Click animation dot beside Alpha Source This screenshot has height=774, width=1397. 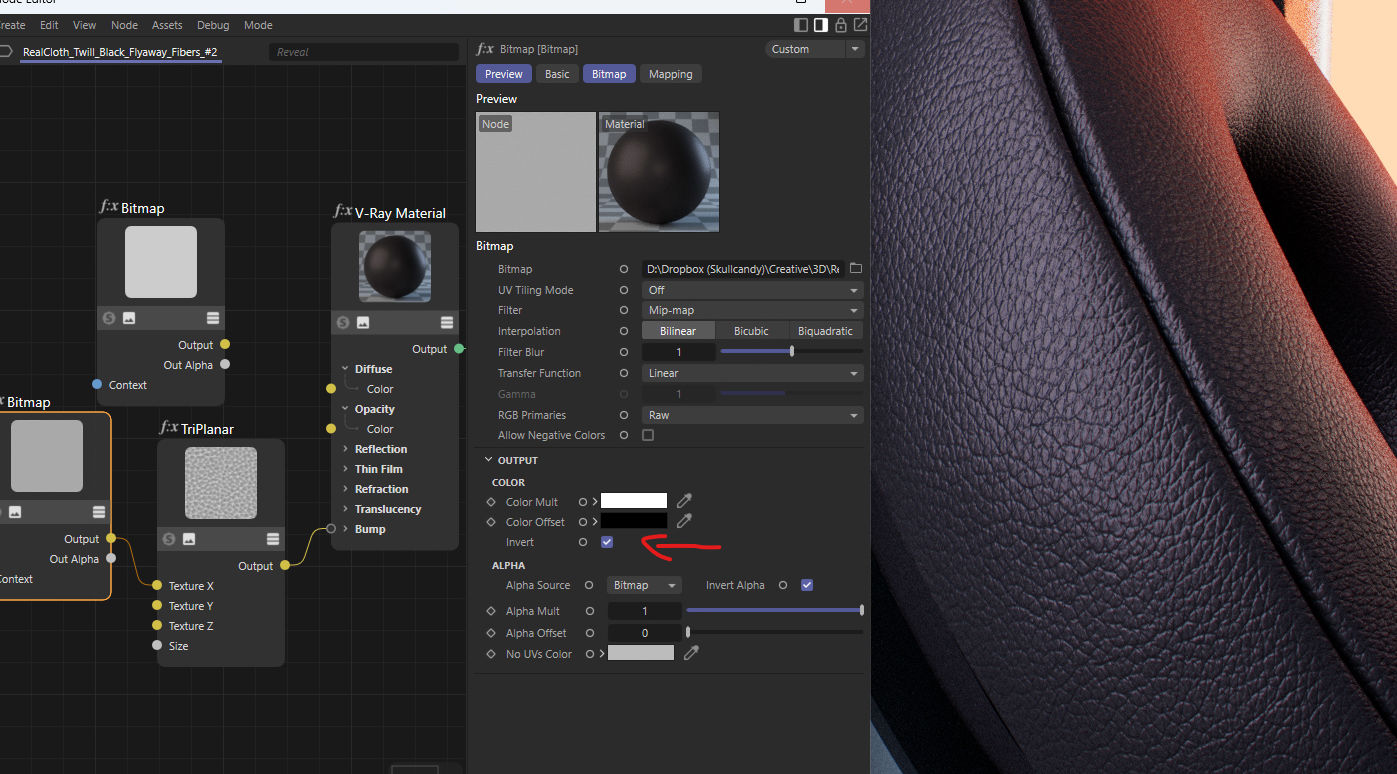[589, 585]
